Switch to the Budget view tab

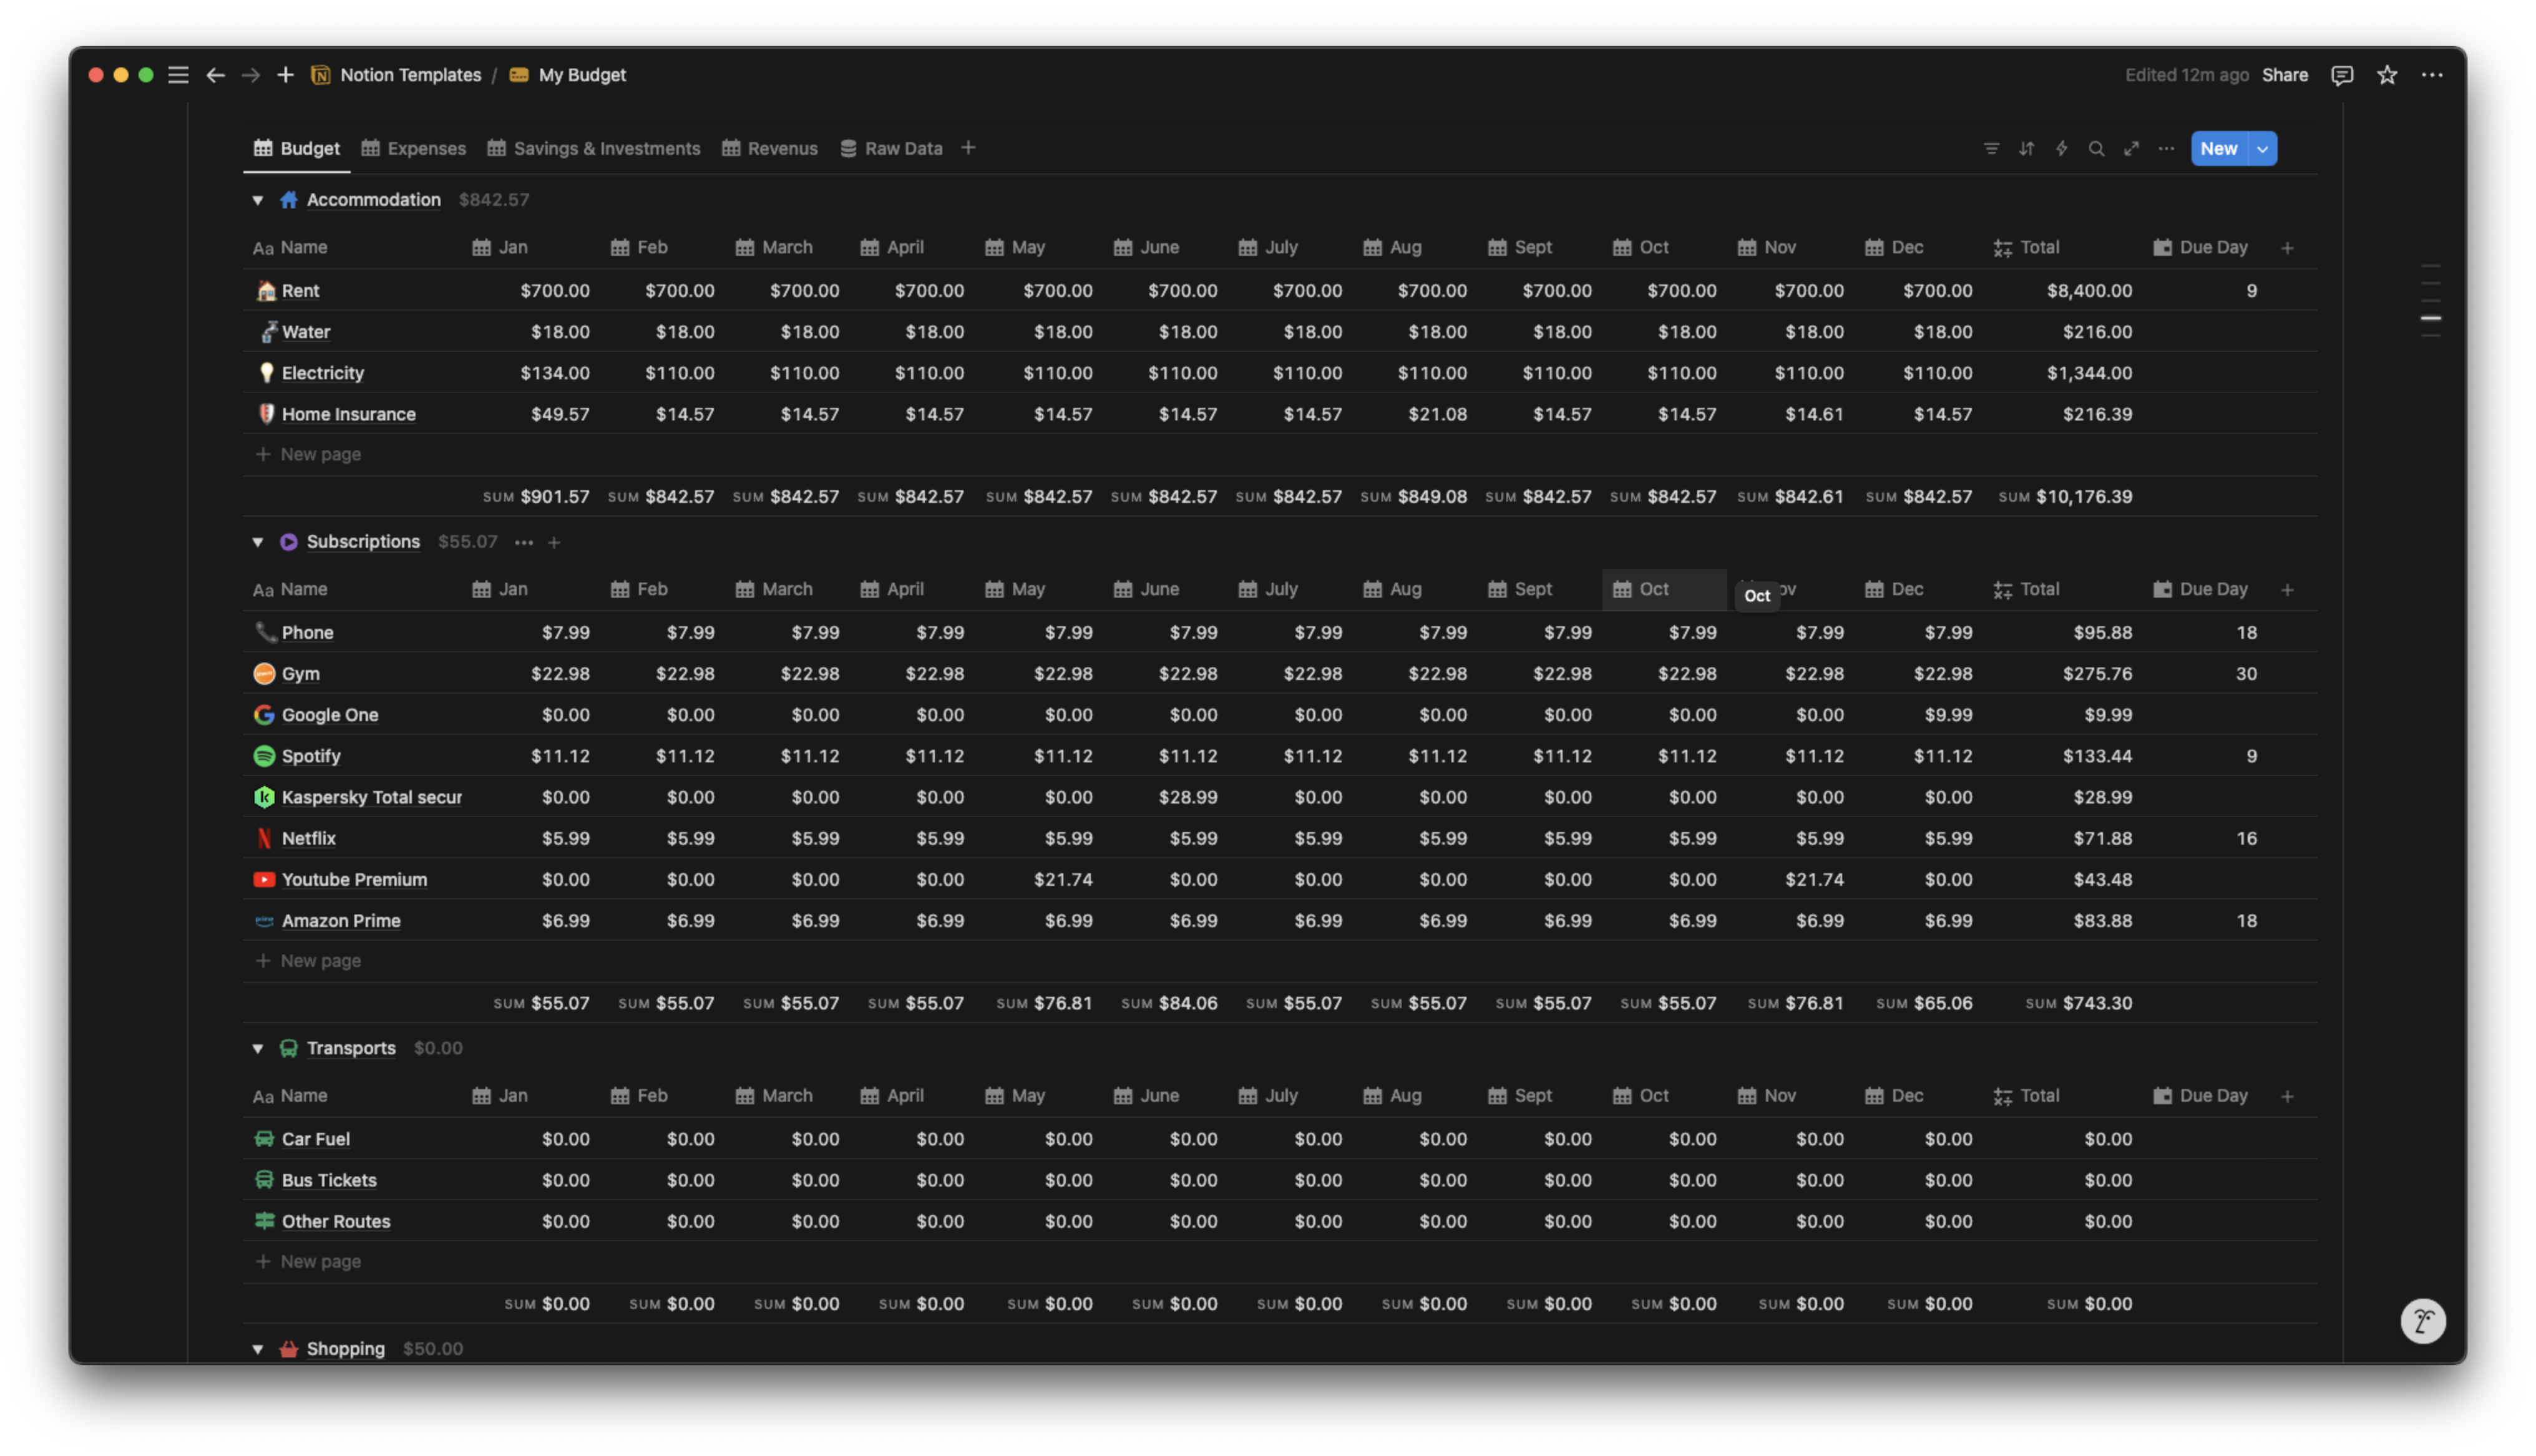coord(296,148)
